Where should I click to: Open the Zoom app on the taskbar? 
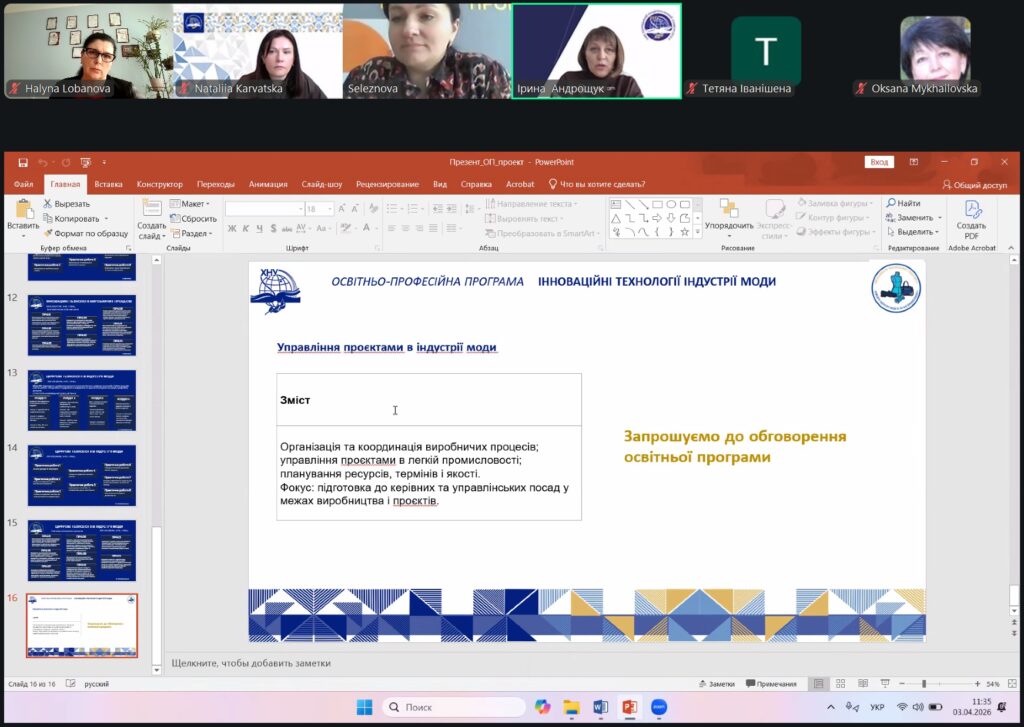pos(659,707)
